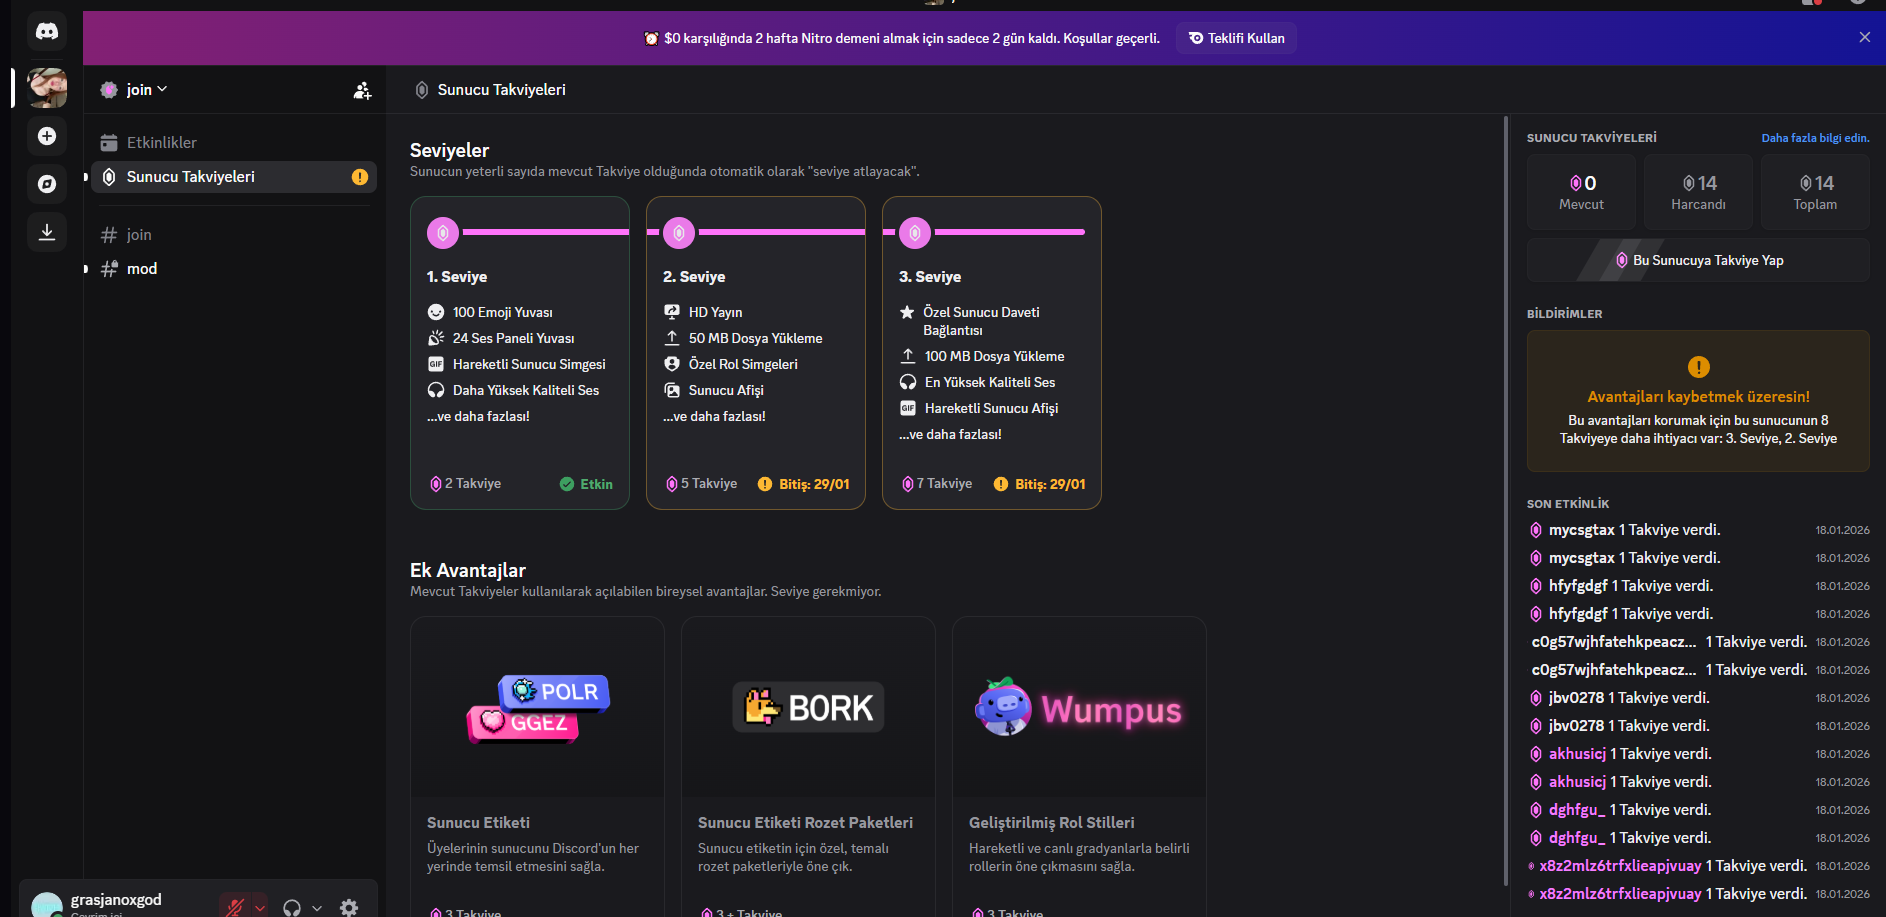The height and width of the screenshot is (917, 1886).
Task: Click the 3. Seviye level card
Action: (x=992, y=353)
